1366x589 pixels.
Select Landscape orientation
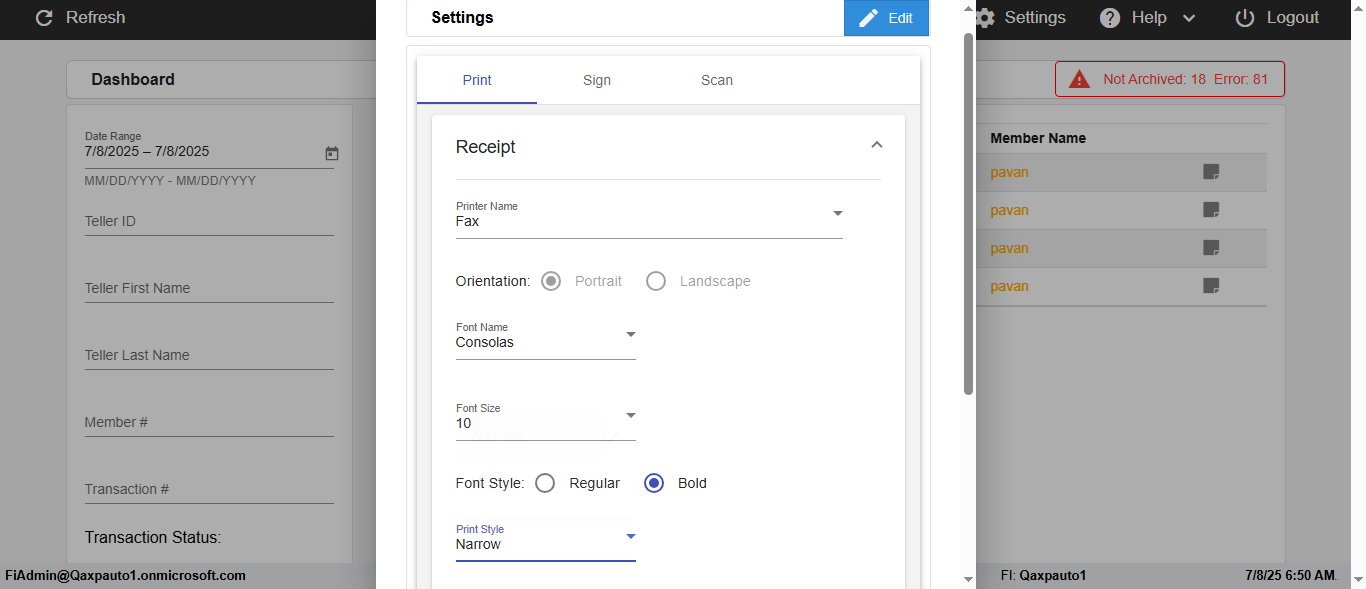click(656, 281)
